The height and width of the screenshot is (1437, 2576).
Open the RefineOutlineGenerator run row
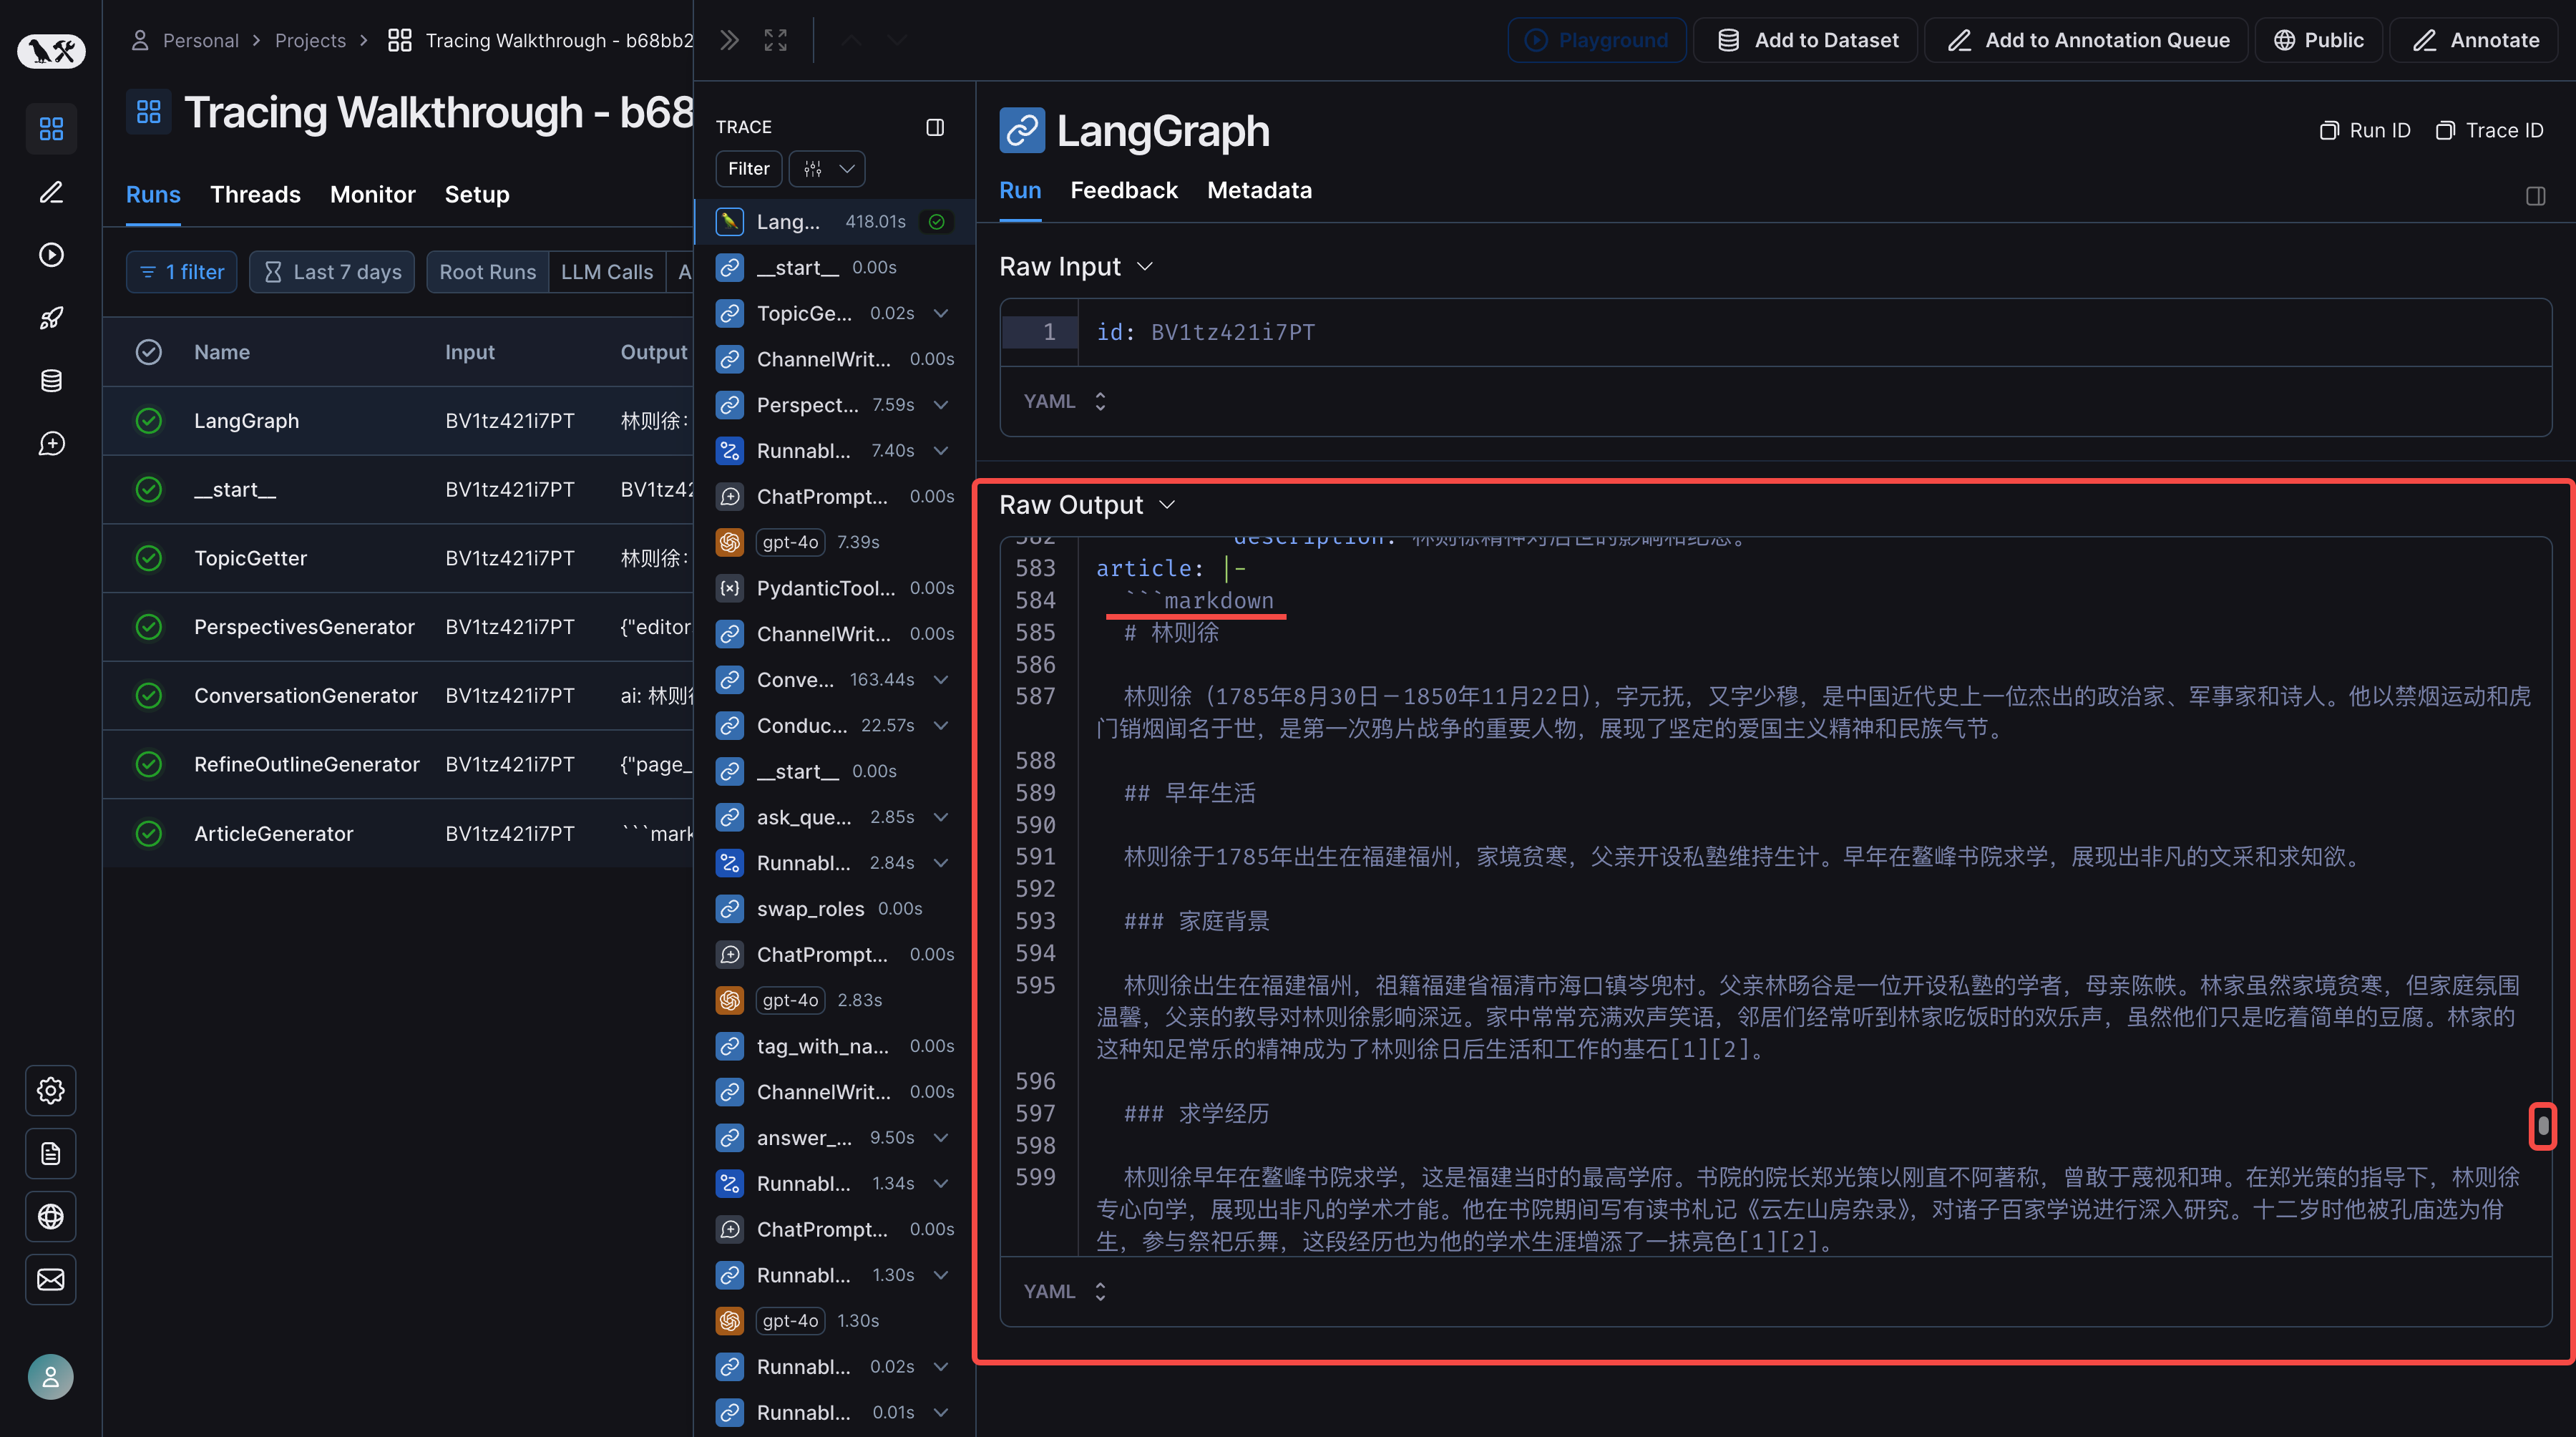[x=398, y=764]
